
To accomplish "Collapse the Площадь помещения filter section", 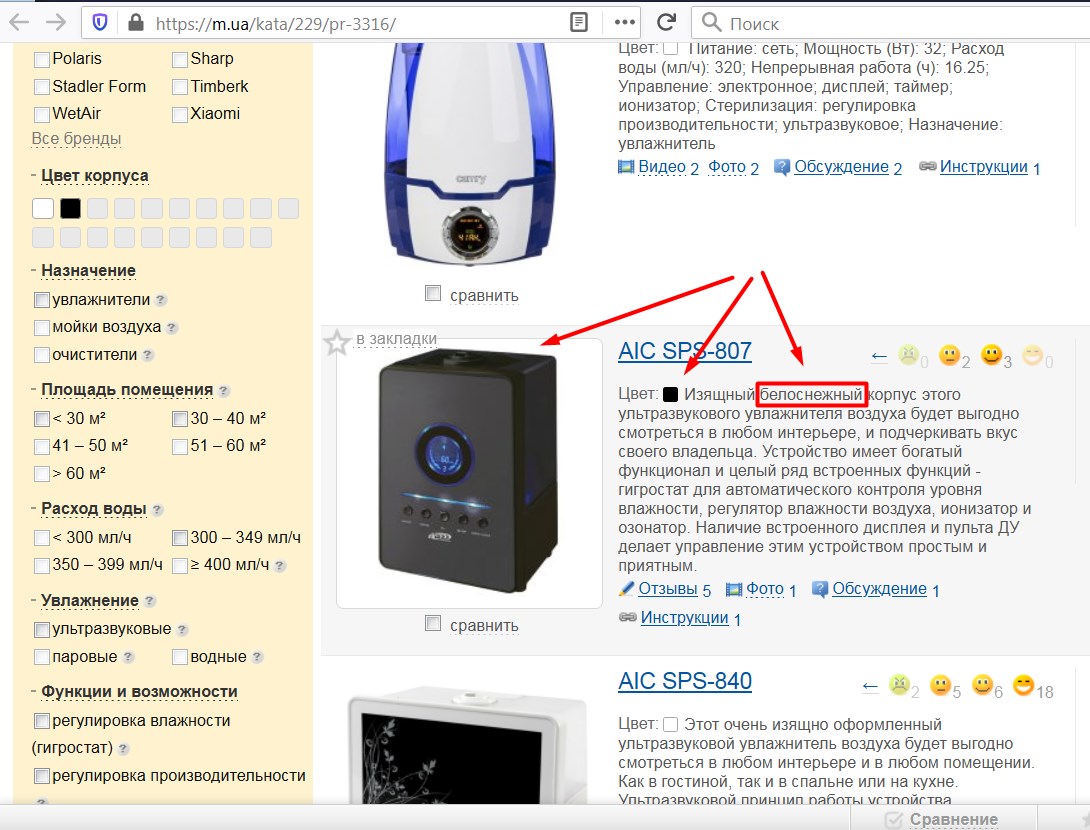I will tap(126, 390).
